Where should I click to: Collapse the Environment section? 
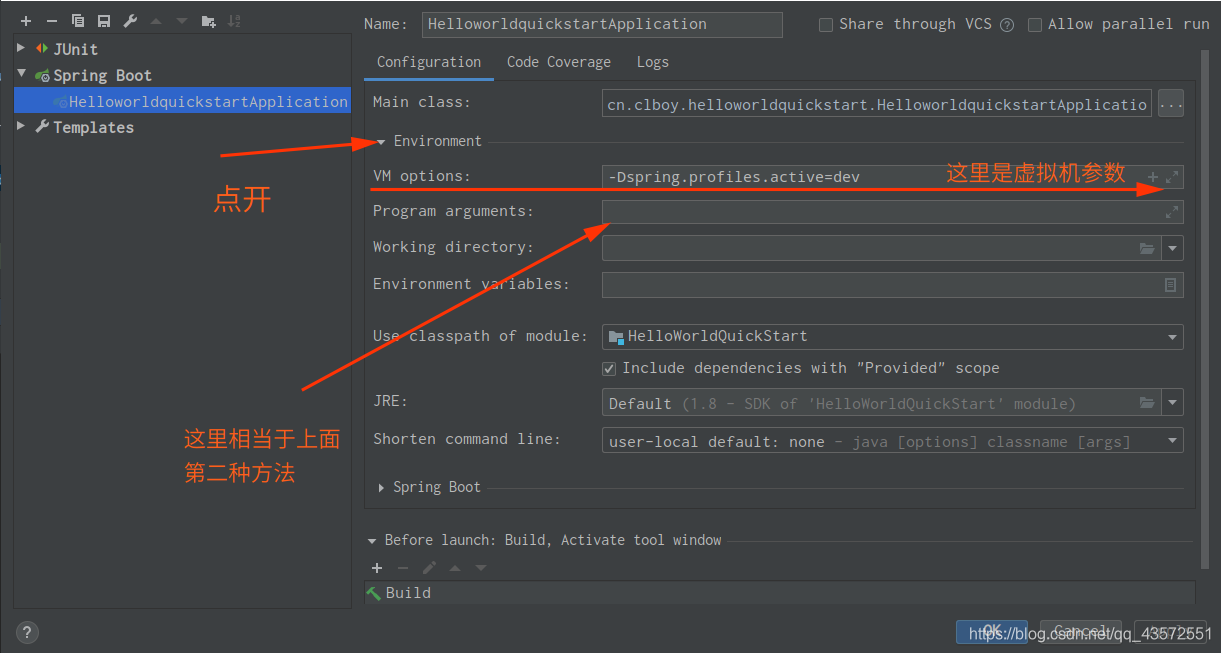pyautogui.click(x=381, y=142)
